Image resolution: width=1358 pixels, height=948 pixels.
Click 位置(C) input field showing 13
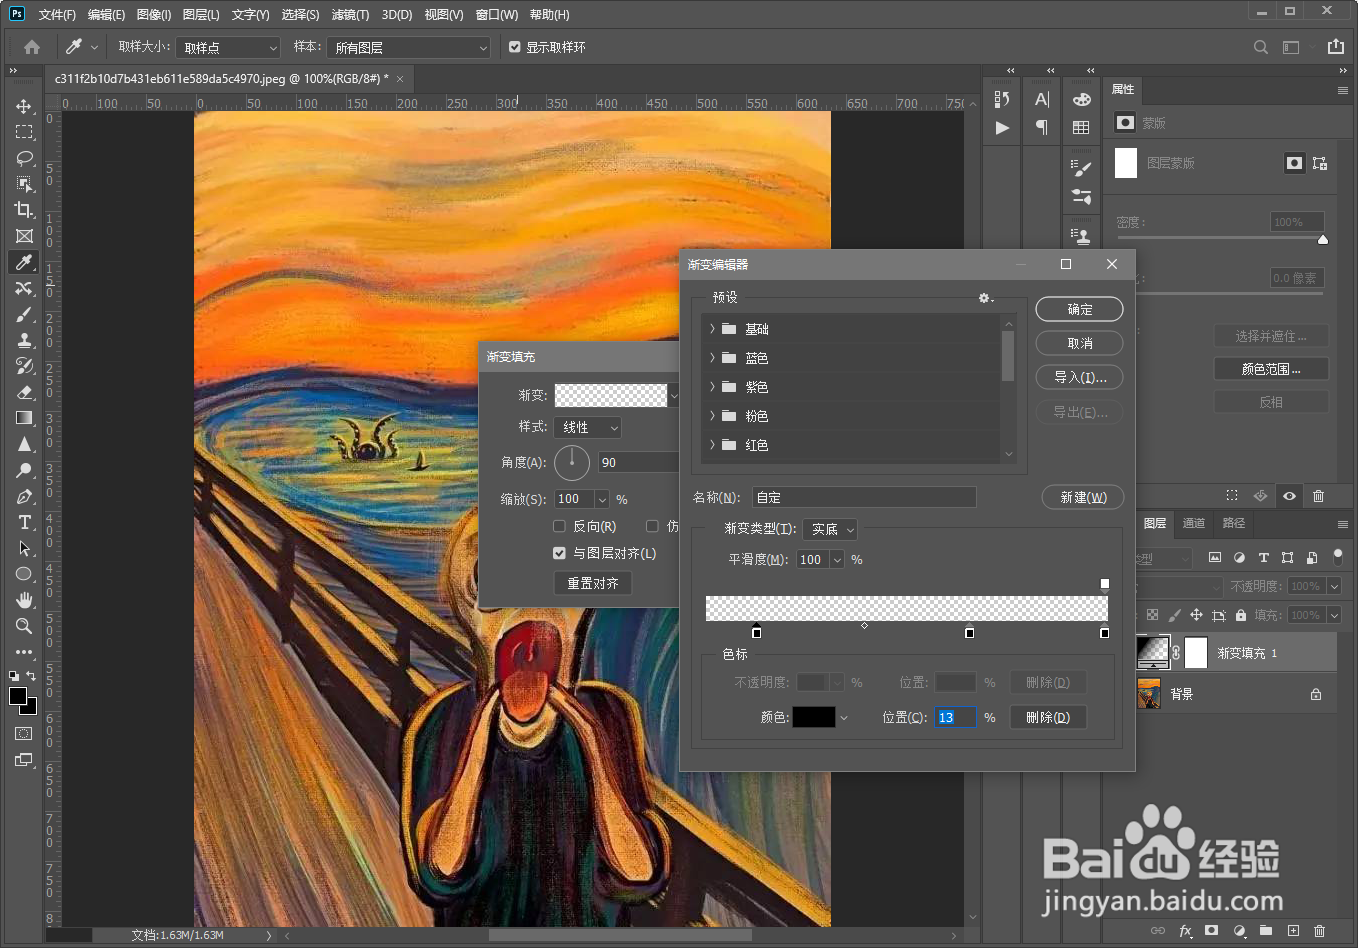[955, 717]
